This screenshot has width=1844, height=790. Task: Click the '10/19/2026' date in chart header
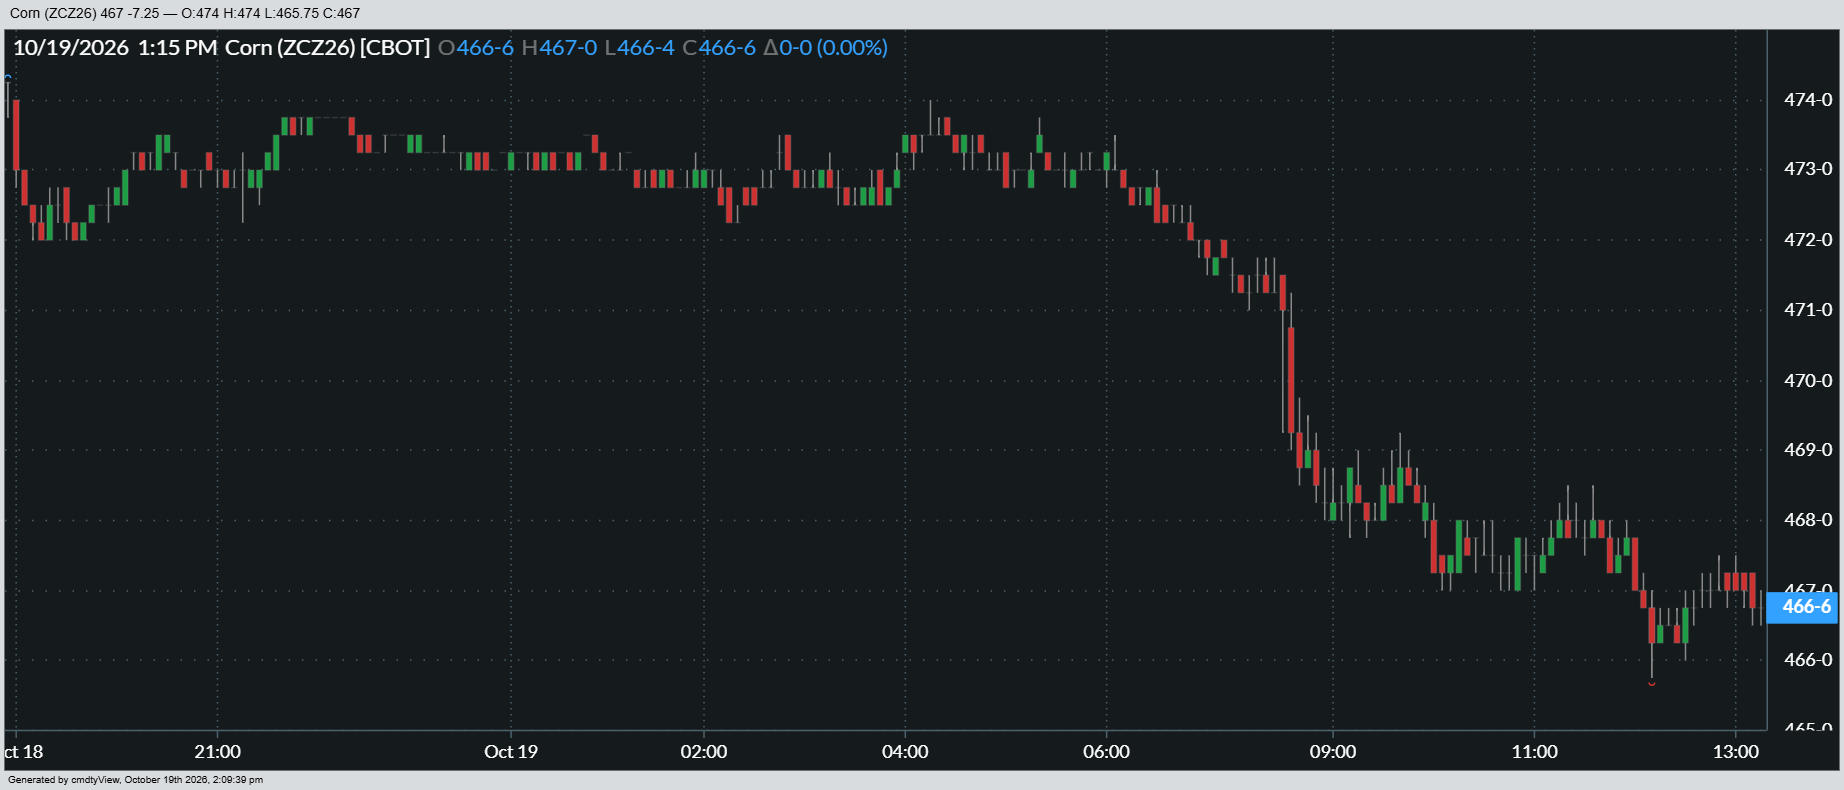[x=71, y=48]
